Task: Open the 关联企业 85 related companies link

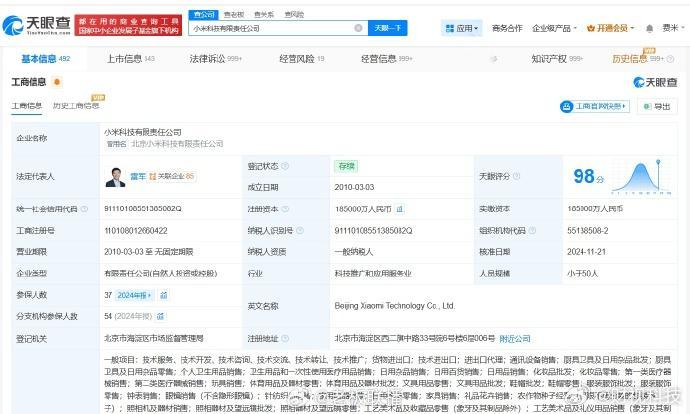Action: (x=172, y=176)
